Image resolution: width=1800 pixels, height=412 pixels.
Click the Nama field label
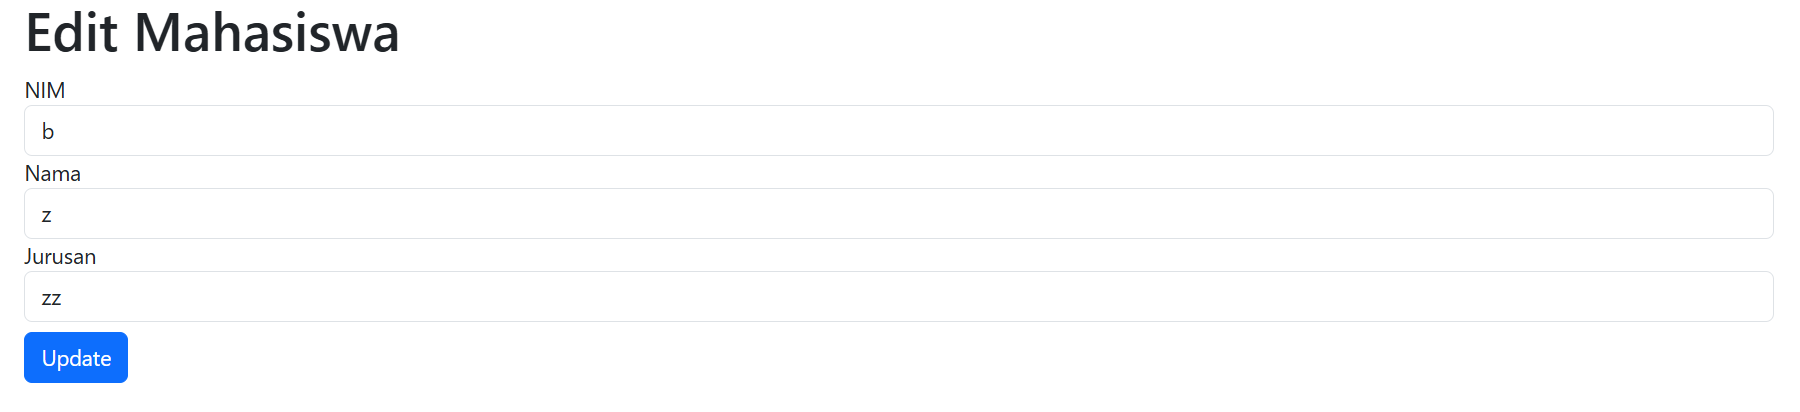[x=53, y=174]
